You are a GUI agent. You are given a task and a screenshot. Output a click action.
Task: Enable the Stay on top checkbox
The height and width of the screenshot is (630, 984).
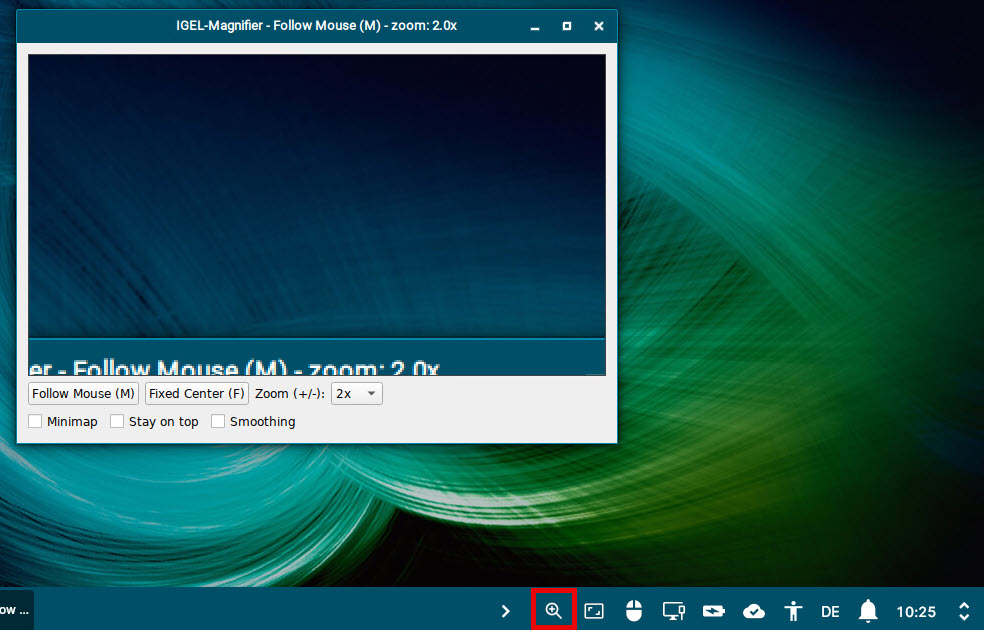click(118, 422)
